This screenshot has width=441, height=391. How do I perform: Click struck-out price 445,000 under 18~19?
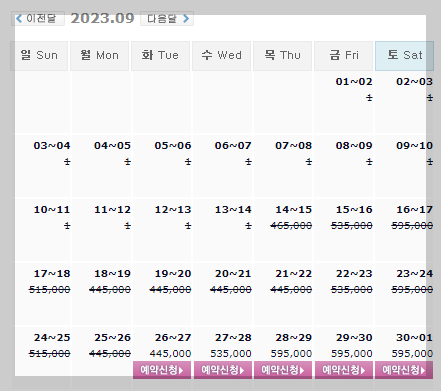110,290
